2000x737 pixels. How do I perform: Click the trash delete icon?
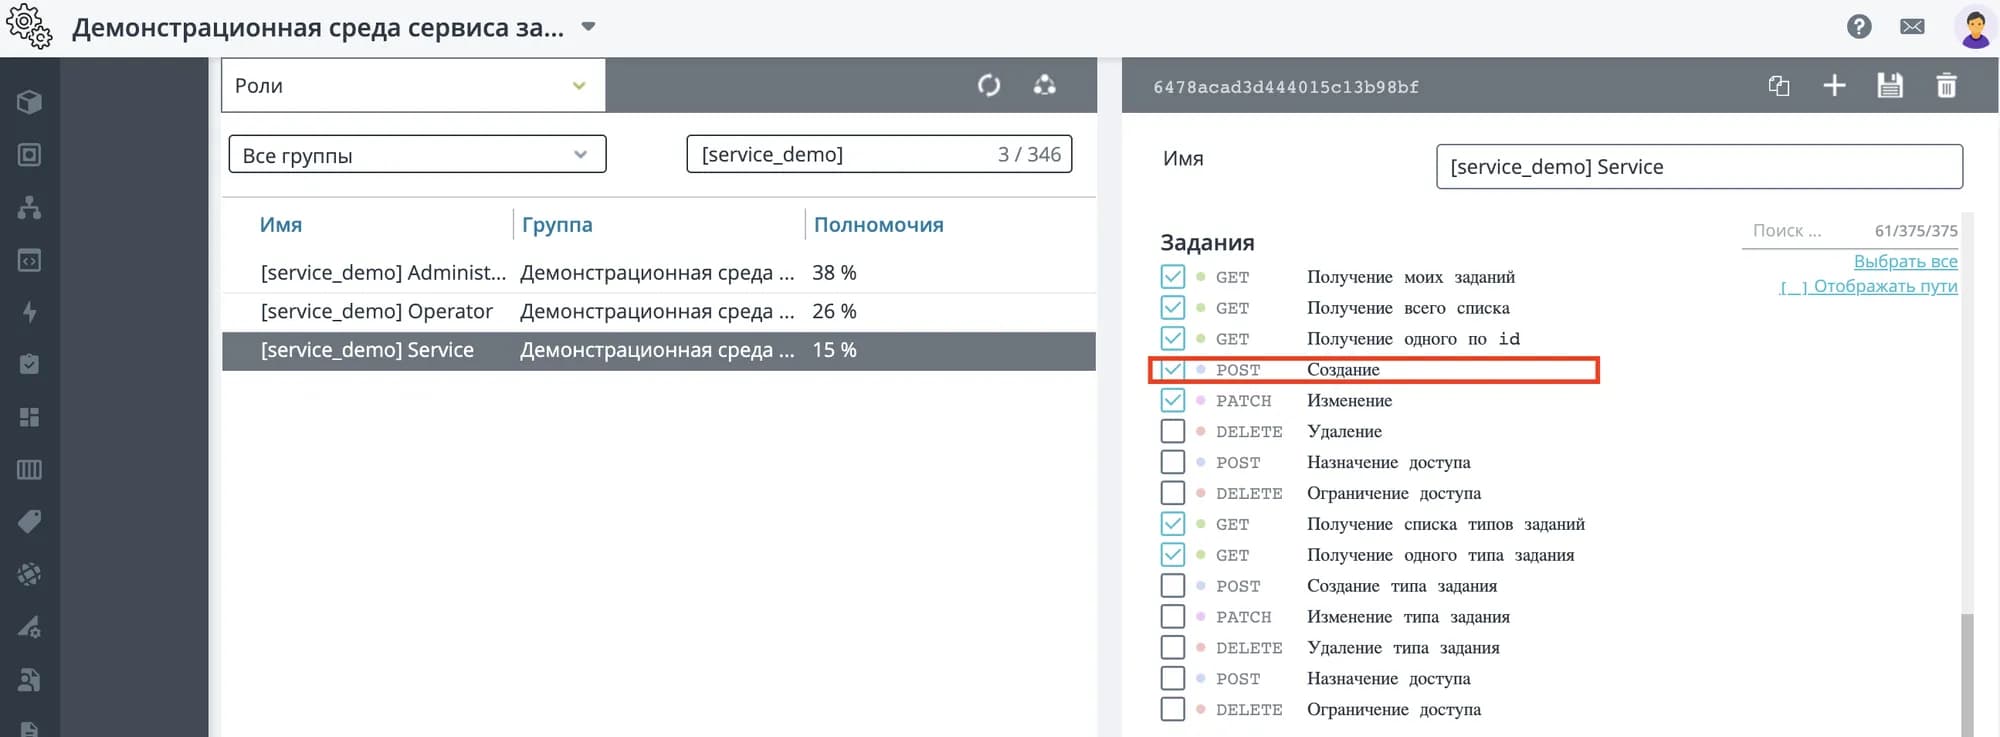click(x=1945, y=86)
